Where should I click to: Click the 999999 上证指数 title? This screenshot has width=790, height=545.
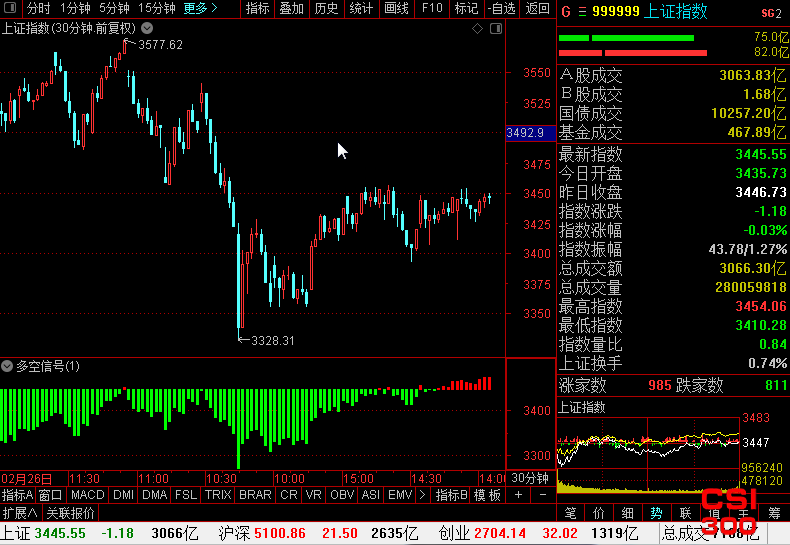[x=650, y=11]
